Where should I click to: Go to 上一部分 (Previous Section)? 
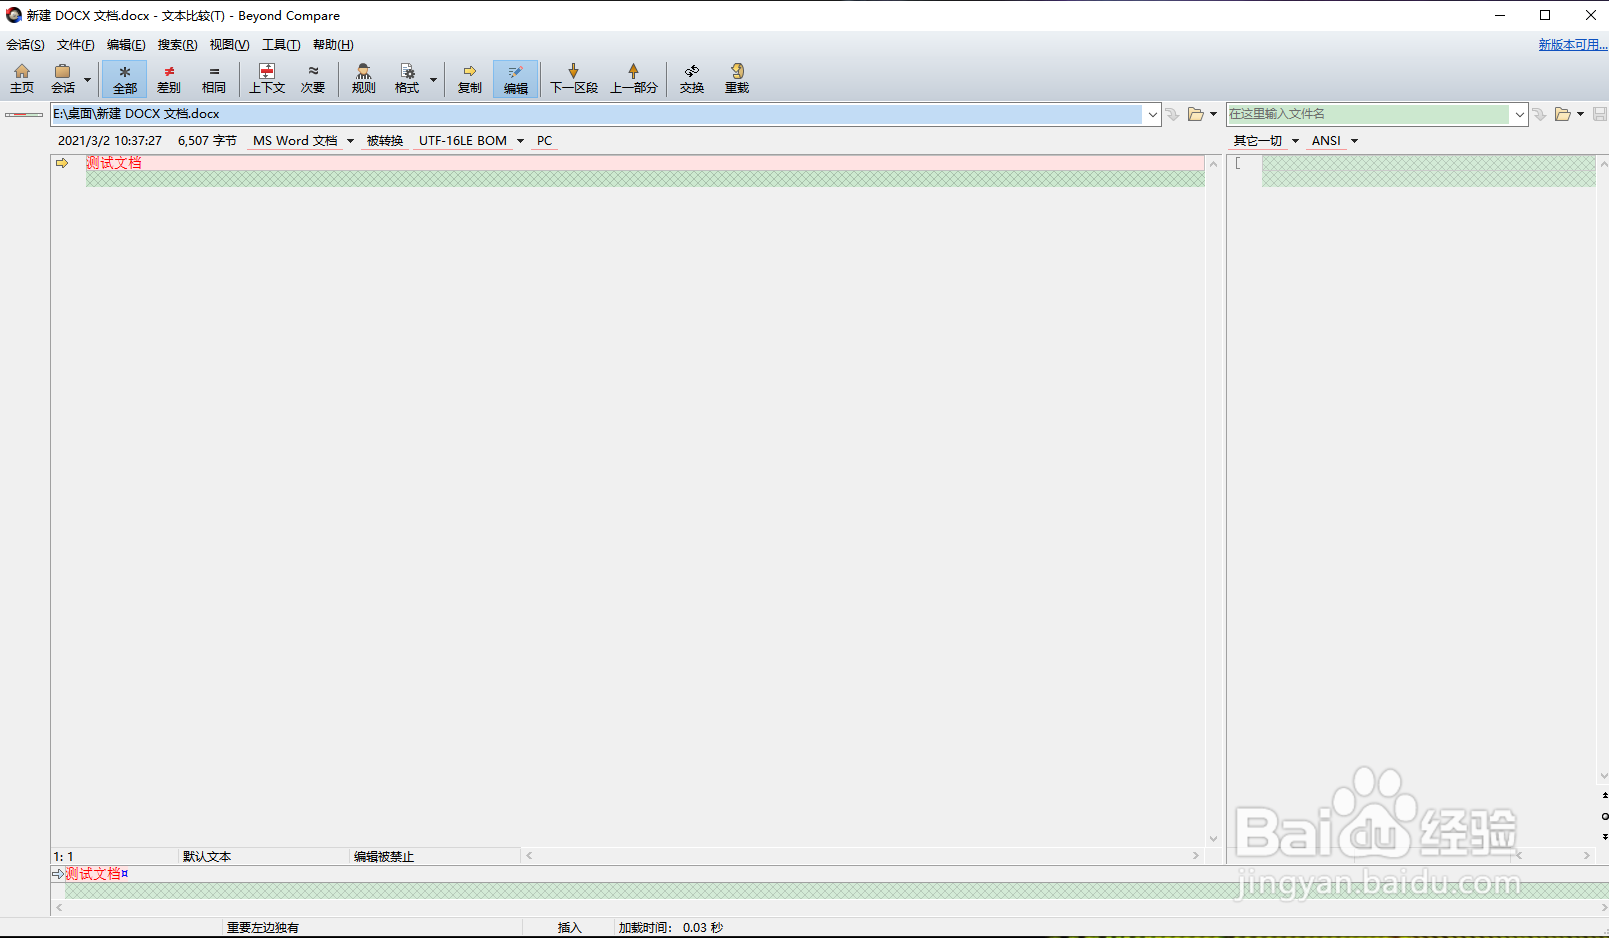tap(634, 78)
